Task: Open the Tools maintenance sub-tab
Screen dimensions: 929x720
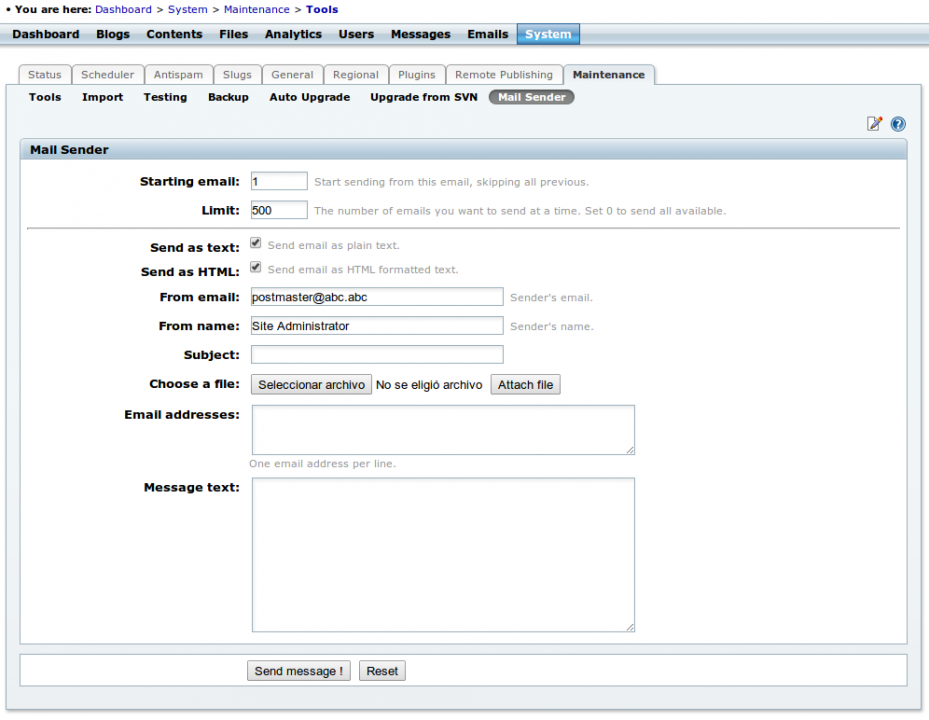Action: (x=45, y=97)
